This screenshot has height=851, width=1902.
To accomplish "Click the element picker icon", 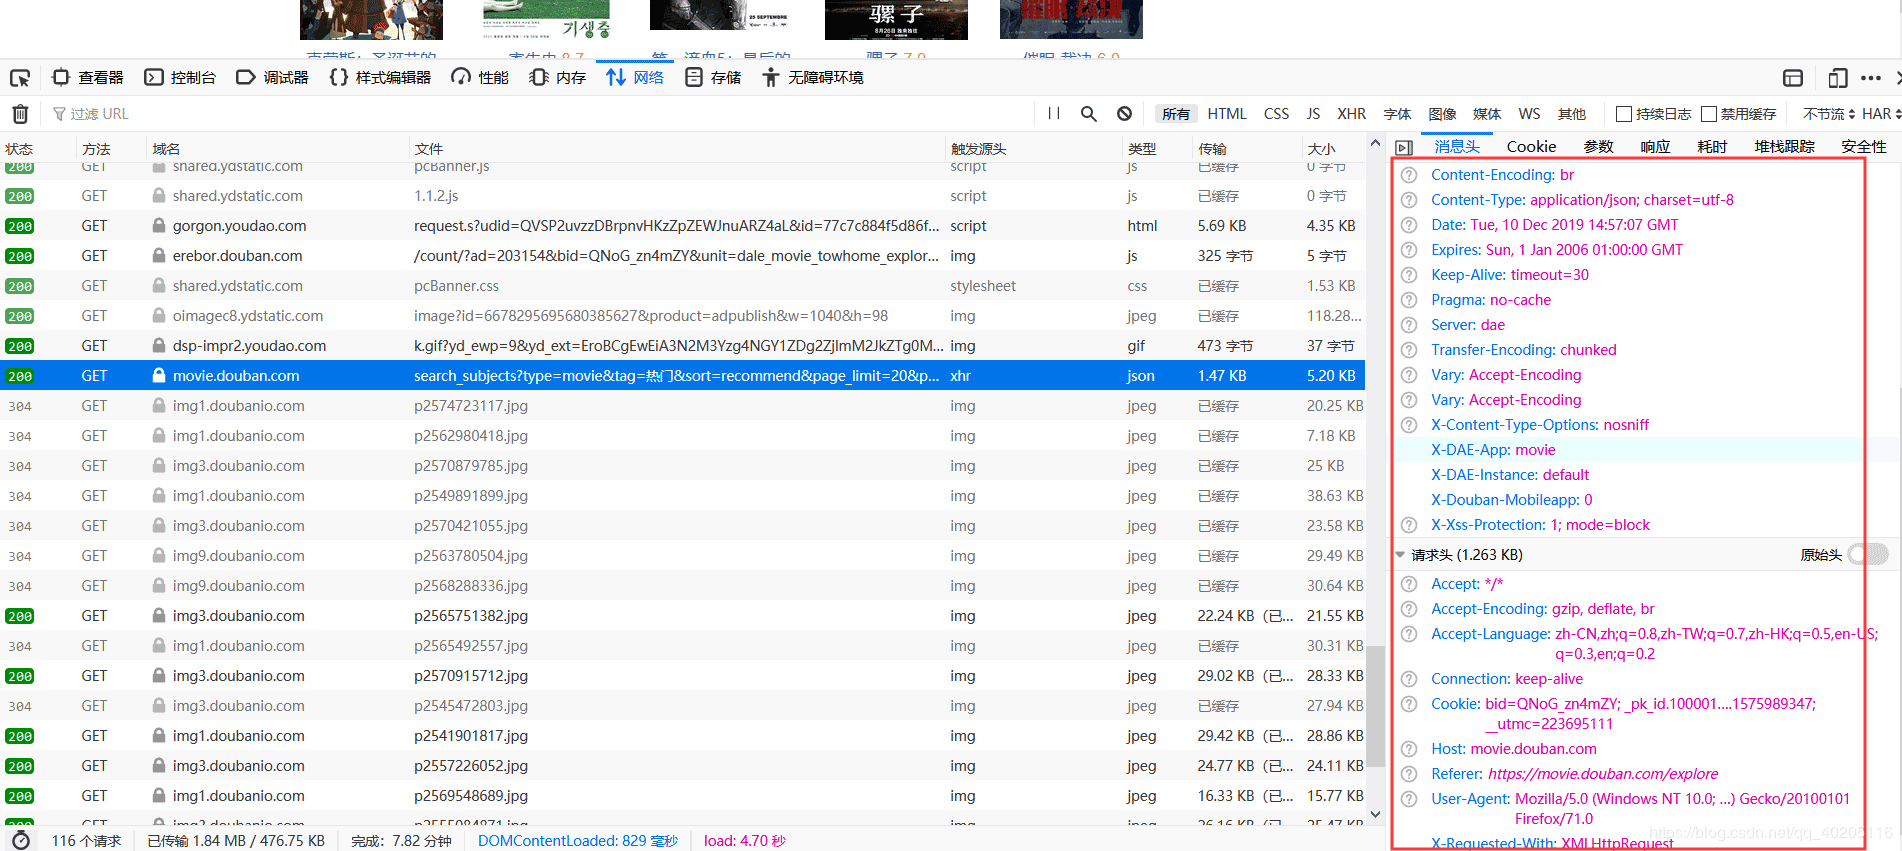I will (x=20, y=78).
